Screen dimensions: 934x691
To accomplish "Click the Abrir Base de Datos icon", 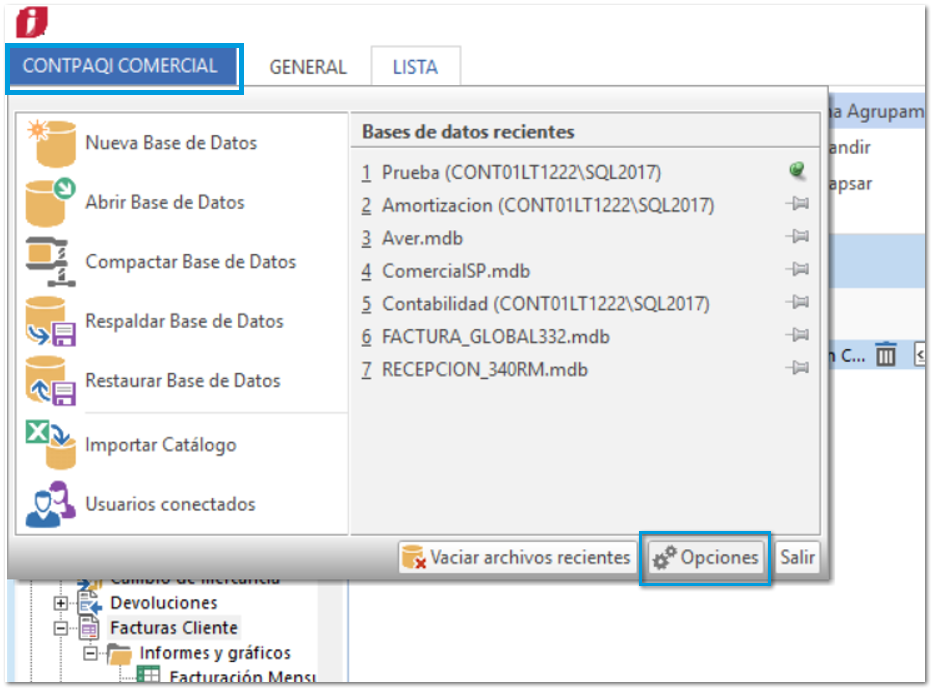I will (x=51, y=203).
